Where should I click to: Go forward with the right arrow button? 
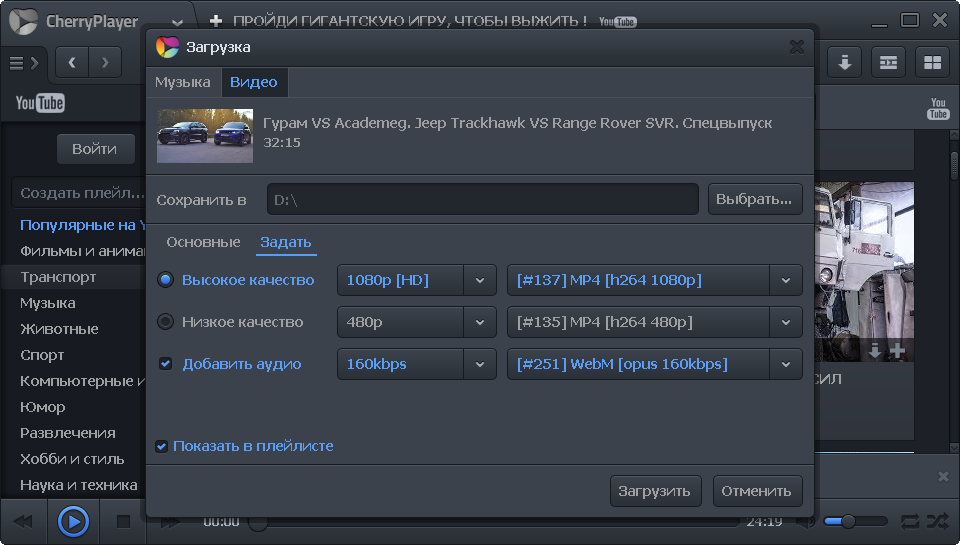[x=105, y=62]
